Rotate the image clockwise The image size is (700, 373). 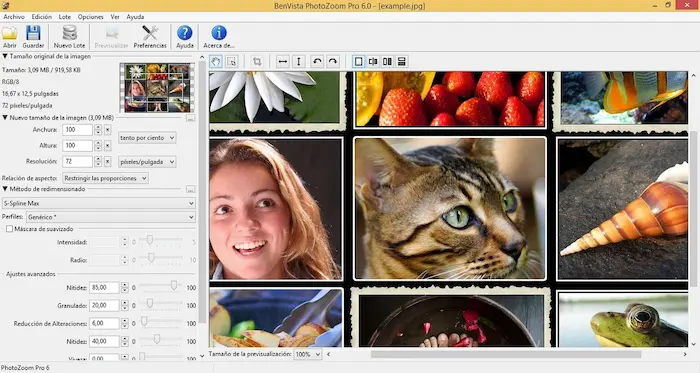pyautogui.click(x=333, y=62)
